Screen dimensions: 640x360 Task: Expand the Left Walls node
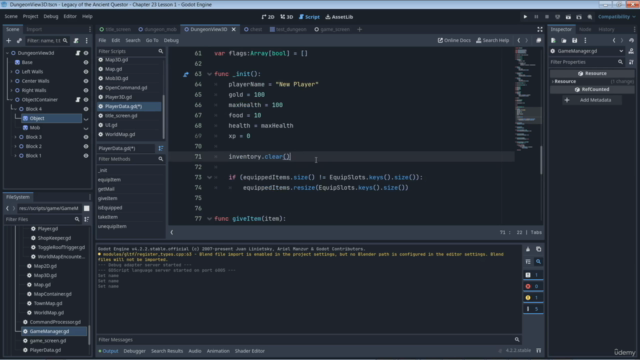(11, 72)
